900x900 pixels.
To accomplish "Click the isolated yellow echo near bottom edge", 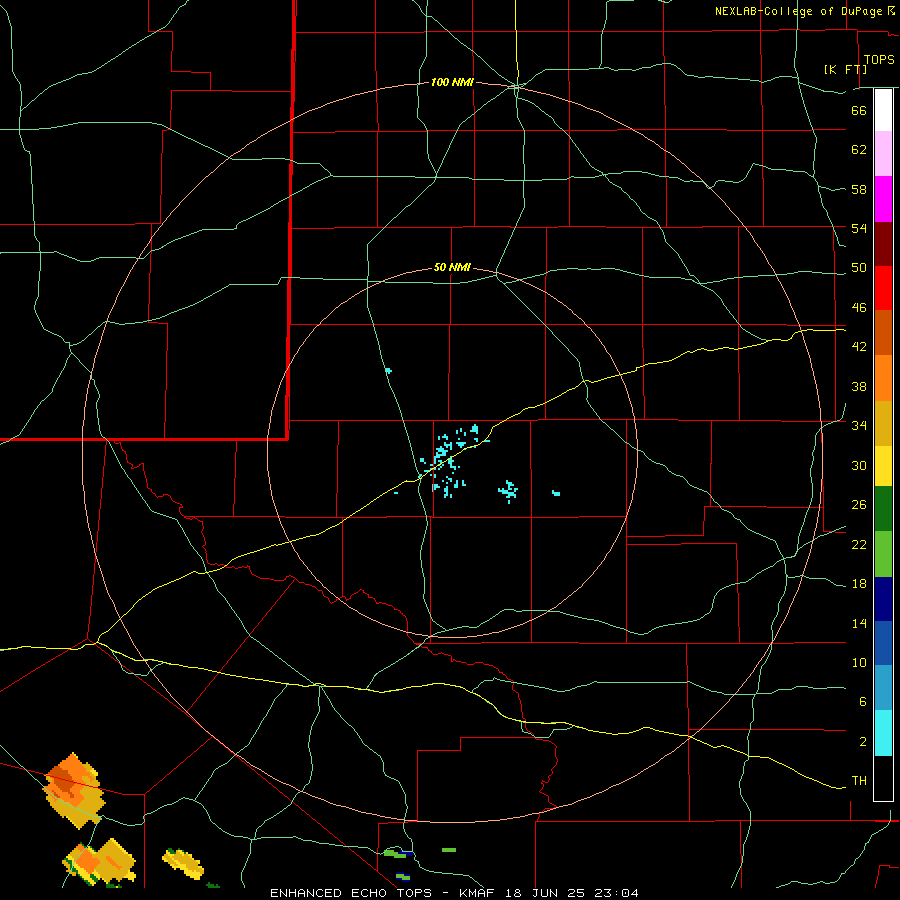I will pos(183,864).
